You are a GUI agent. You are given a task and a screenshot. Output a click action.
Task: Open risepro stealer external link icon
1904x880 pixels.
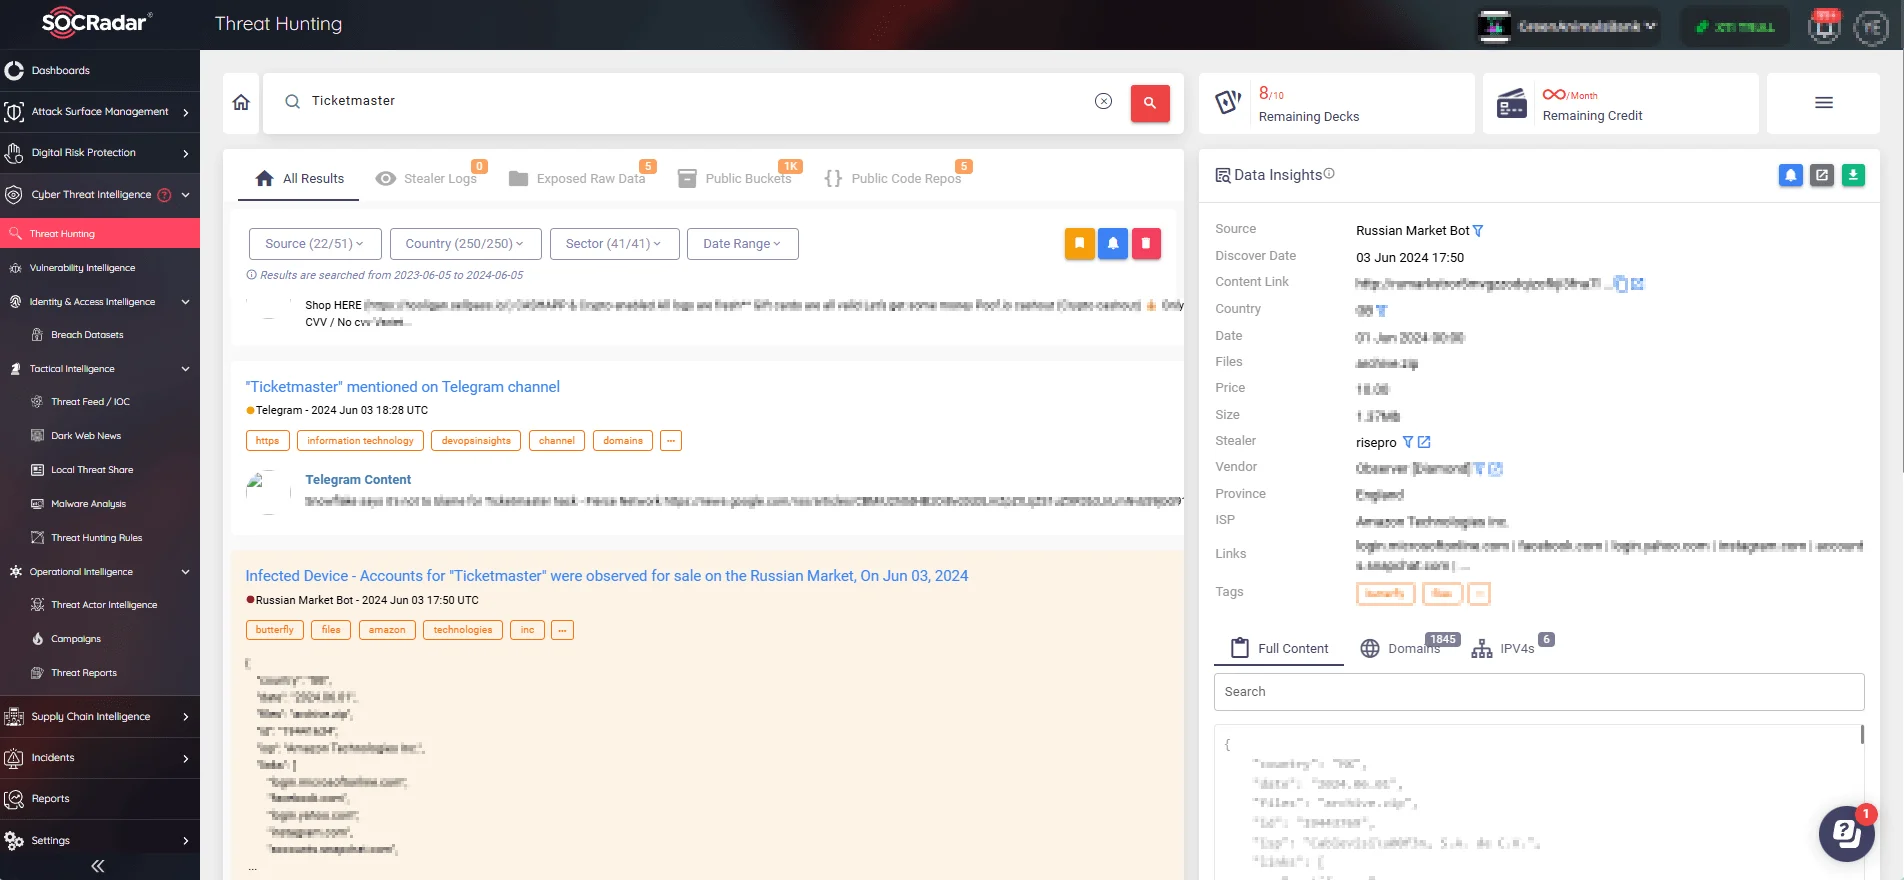[1424, 442]
